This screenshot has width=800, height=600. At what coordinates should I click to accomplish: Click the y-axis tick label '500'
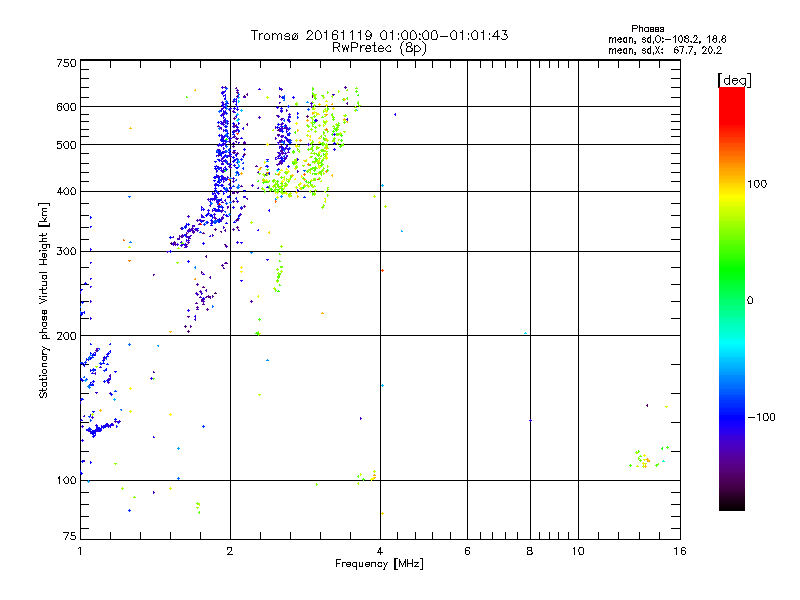[66, 145]
